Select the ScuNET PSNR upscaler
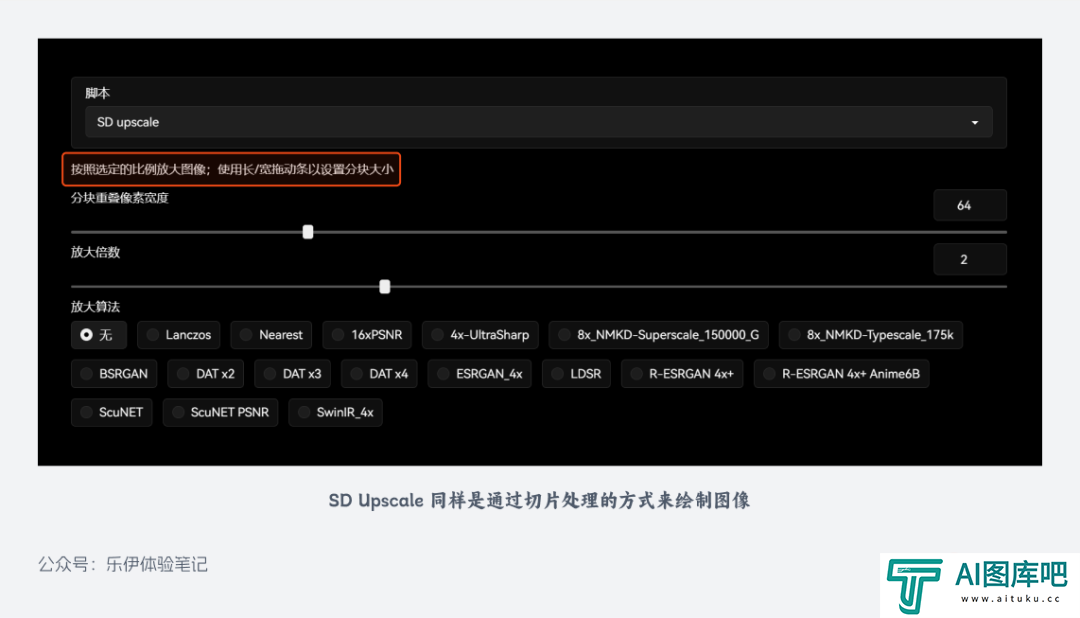 220,413
